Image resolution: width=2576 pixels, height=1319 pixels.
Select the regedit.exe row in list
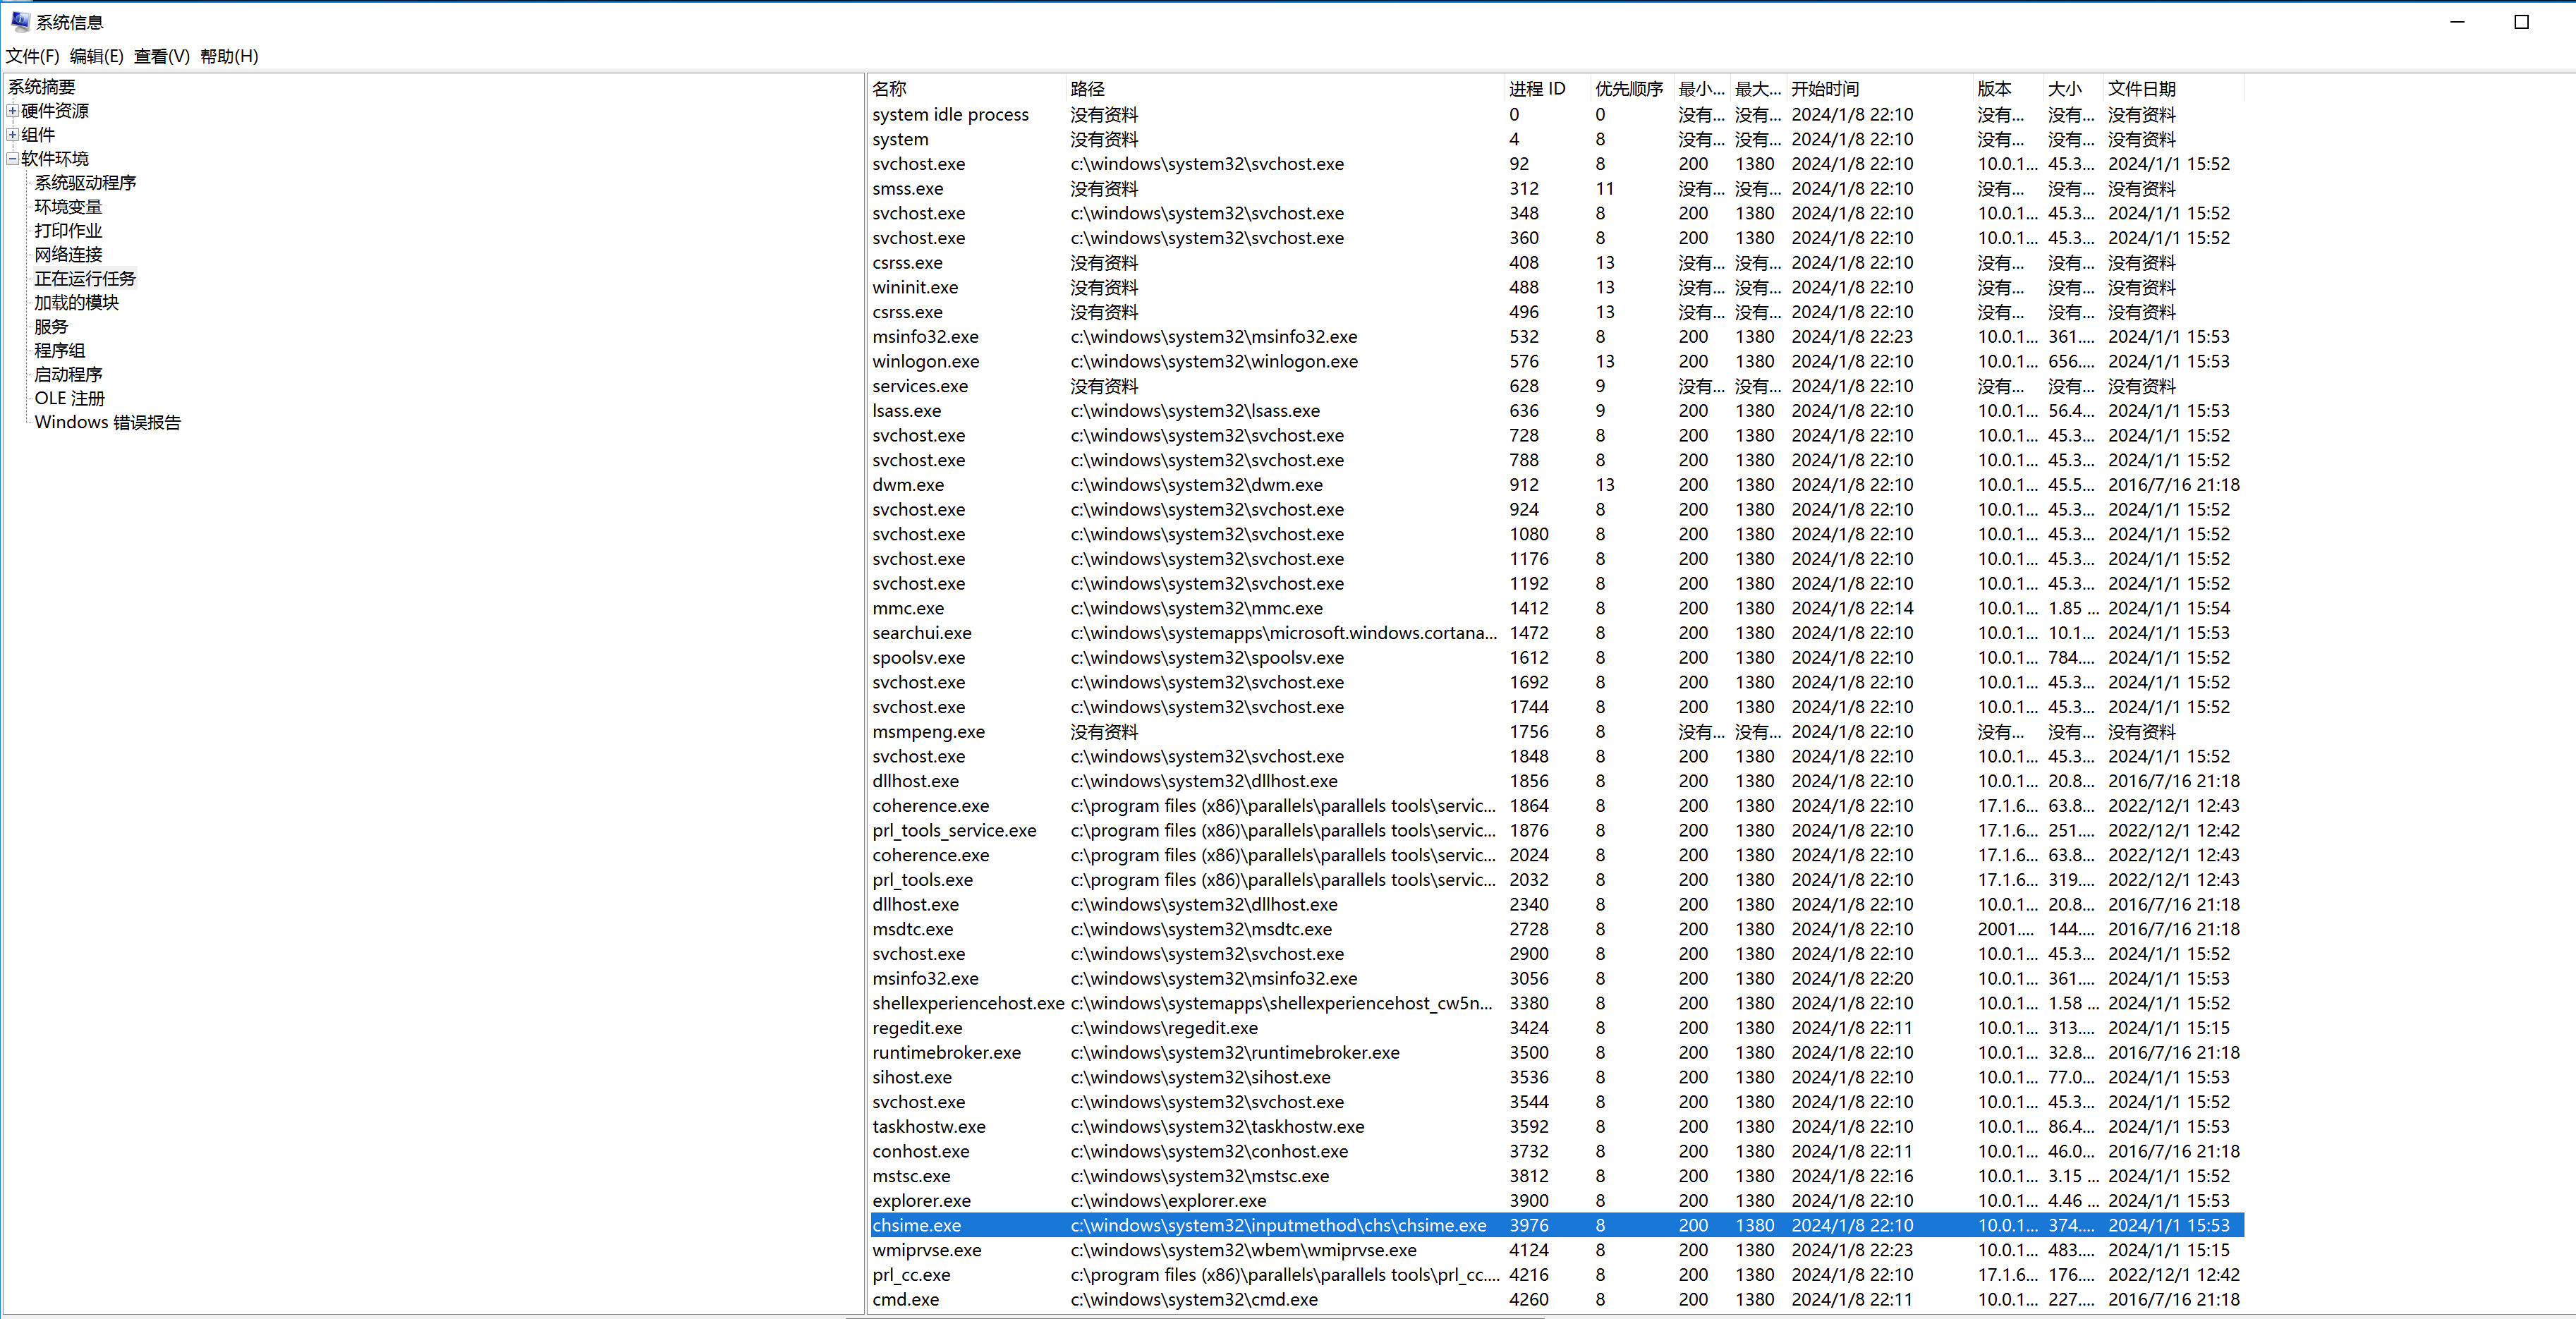pos(917,1028)
